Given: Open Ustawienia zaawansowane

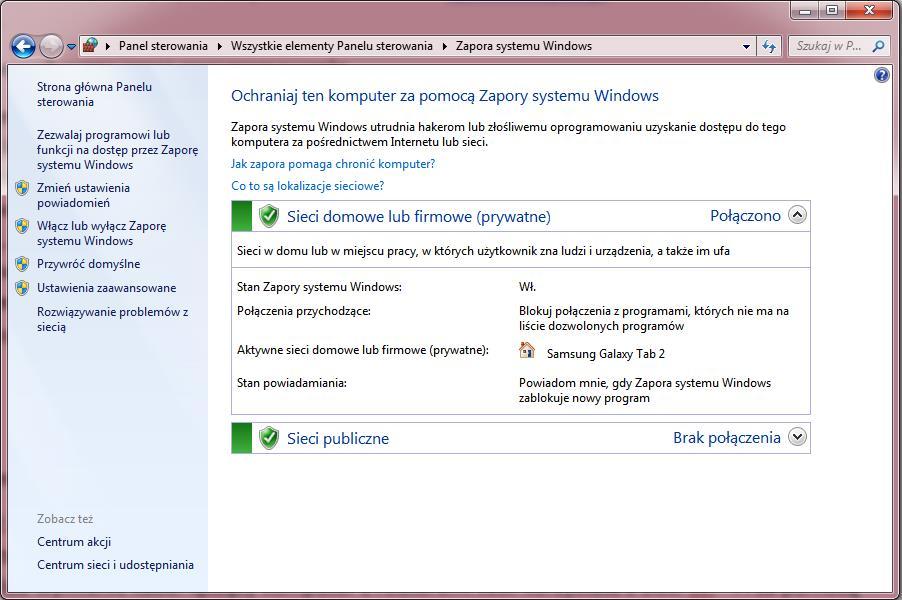Looking at the screenshot, I should pos(106,288).
